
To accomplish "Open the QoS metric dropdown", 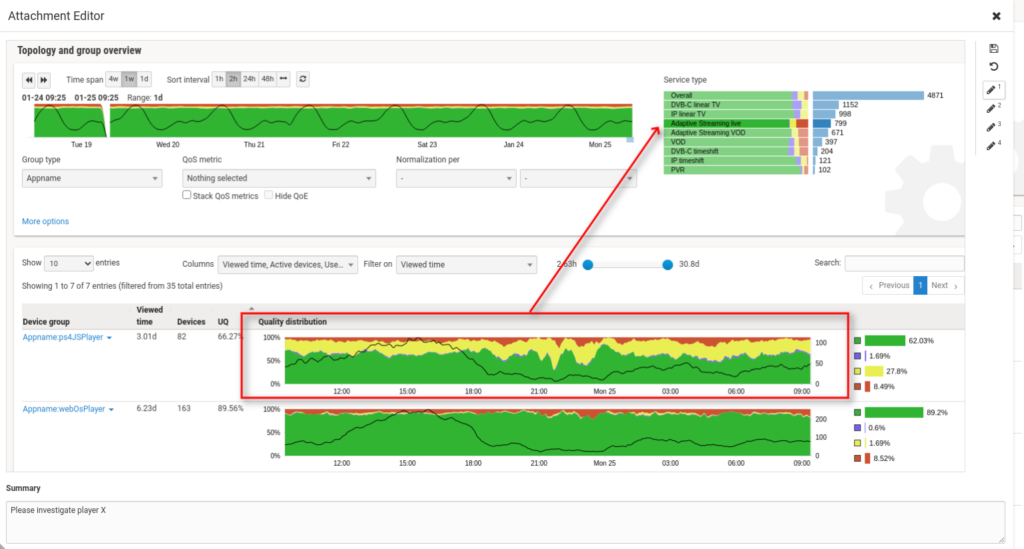I will click(x=279, y=178).
